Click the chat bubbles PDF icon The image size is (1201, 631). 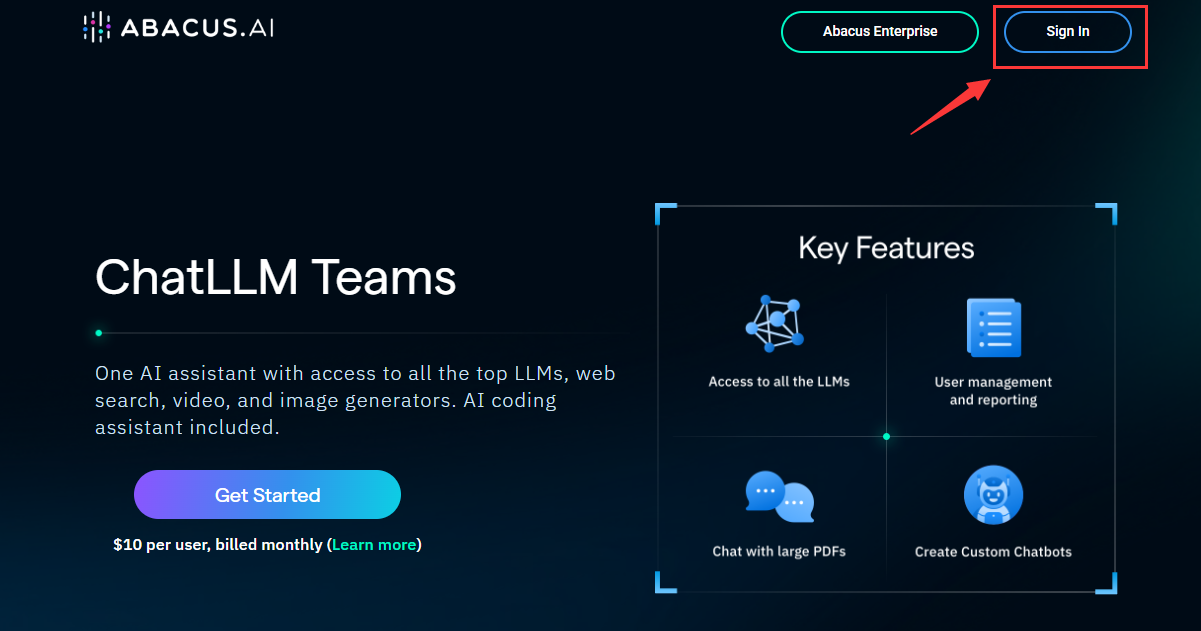click(x=779, y=497)
